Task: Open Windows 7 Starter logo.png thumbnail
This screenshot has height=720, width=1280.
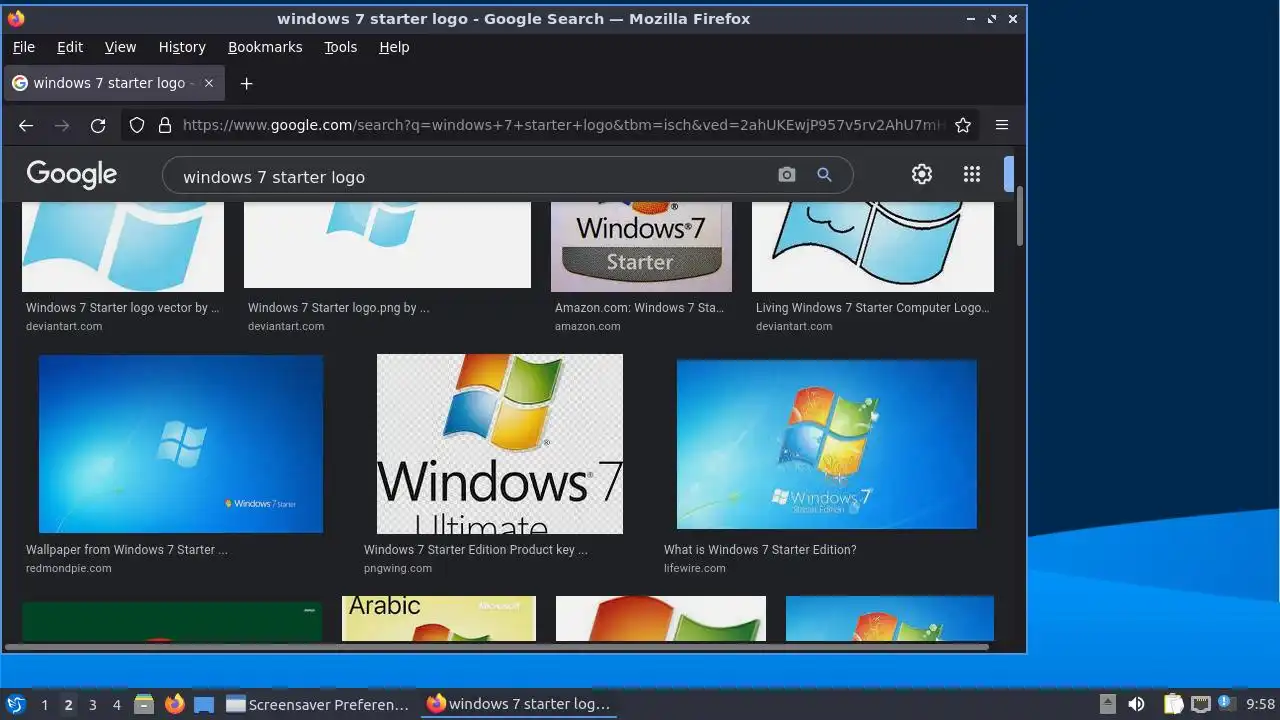Action: [387, 244]
